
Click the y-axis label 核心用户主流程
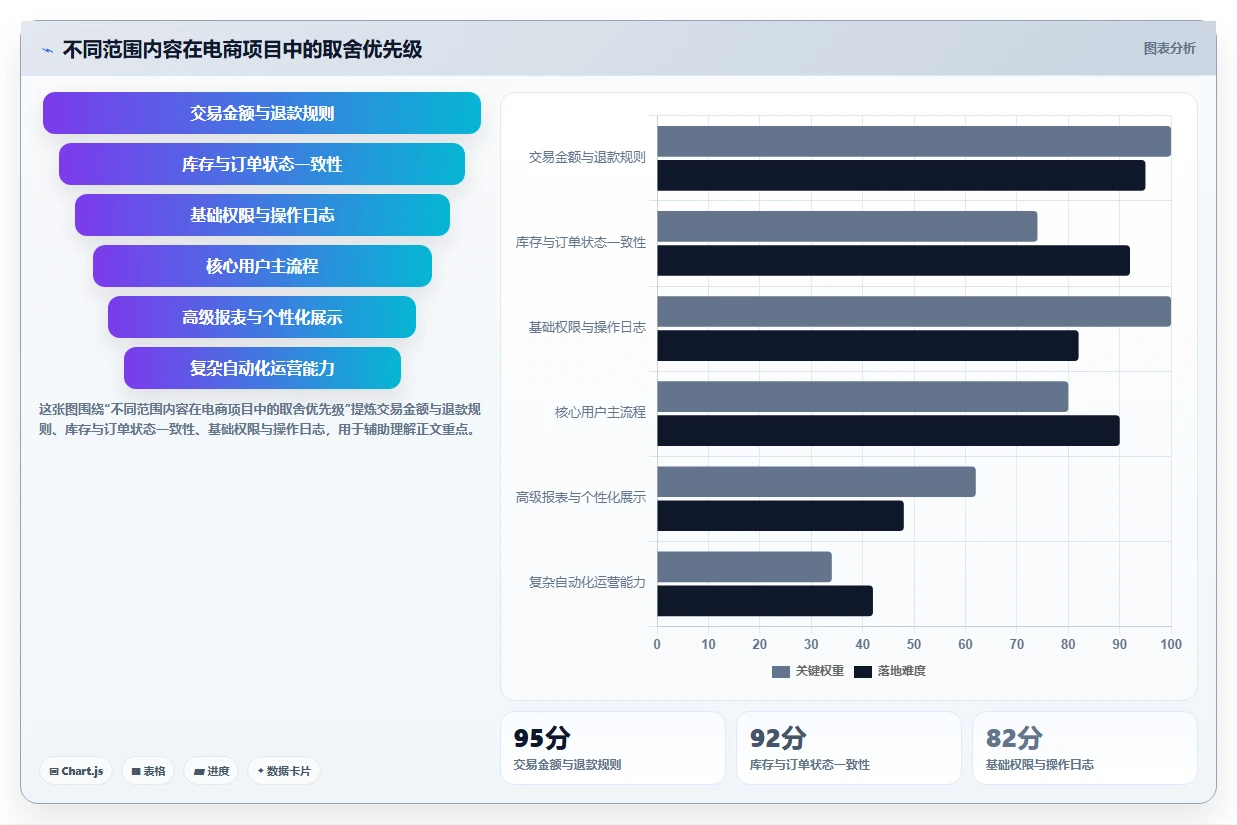[600, 412]
